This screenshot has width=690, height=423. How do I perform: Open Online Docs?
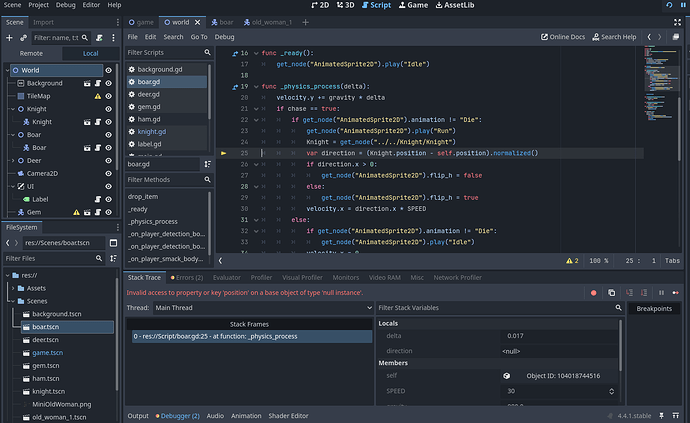[x=563, y=37]
